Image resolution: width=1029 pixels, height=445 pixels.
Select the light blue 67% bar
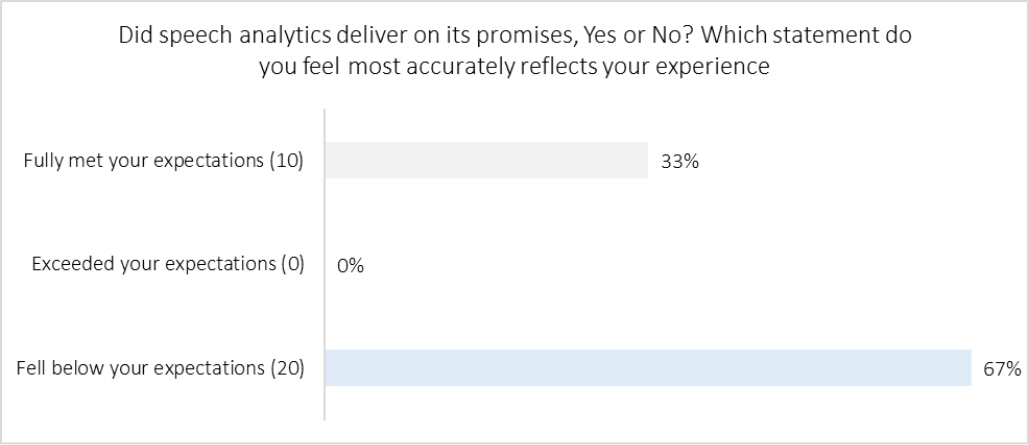pos(648,368)
